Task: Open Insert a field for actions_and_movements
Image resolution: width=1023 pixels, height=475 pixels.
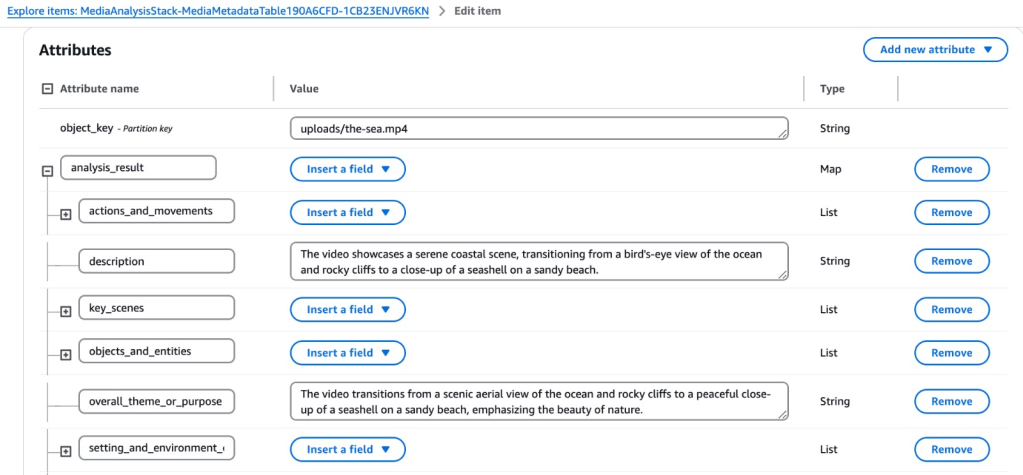Action: [x=347, y=212]
